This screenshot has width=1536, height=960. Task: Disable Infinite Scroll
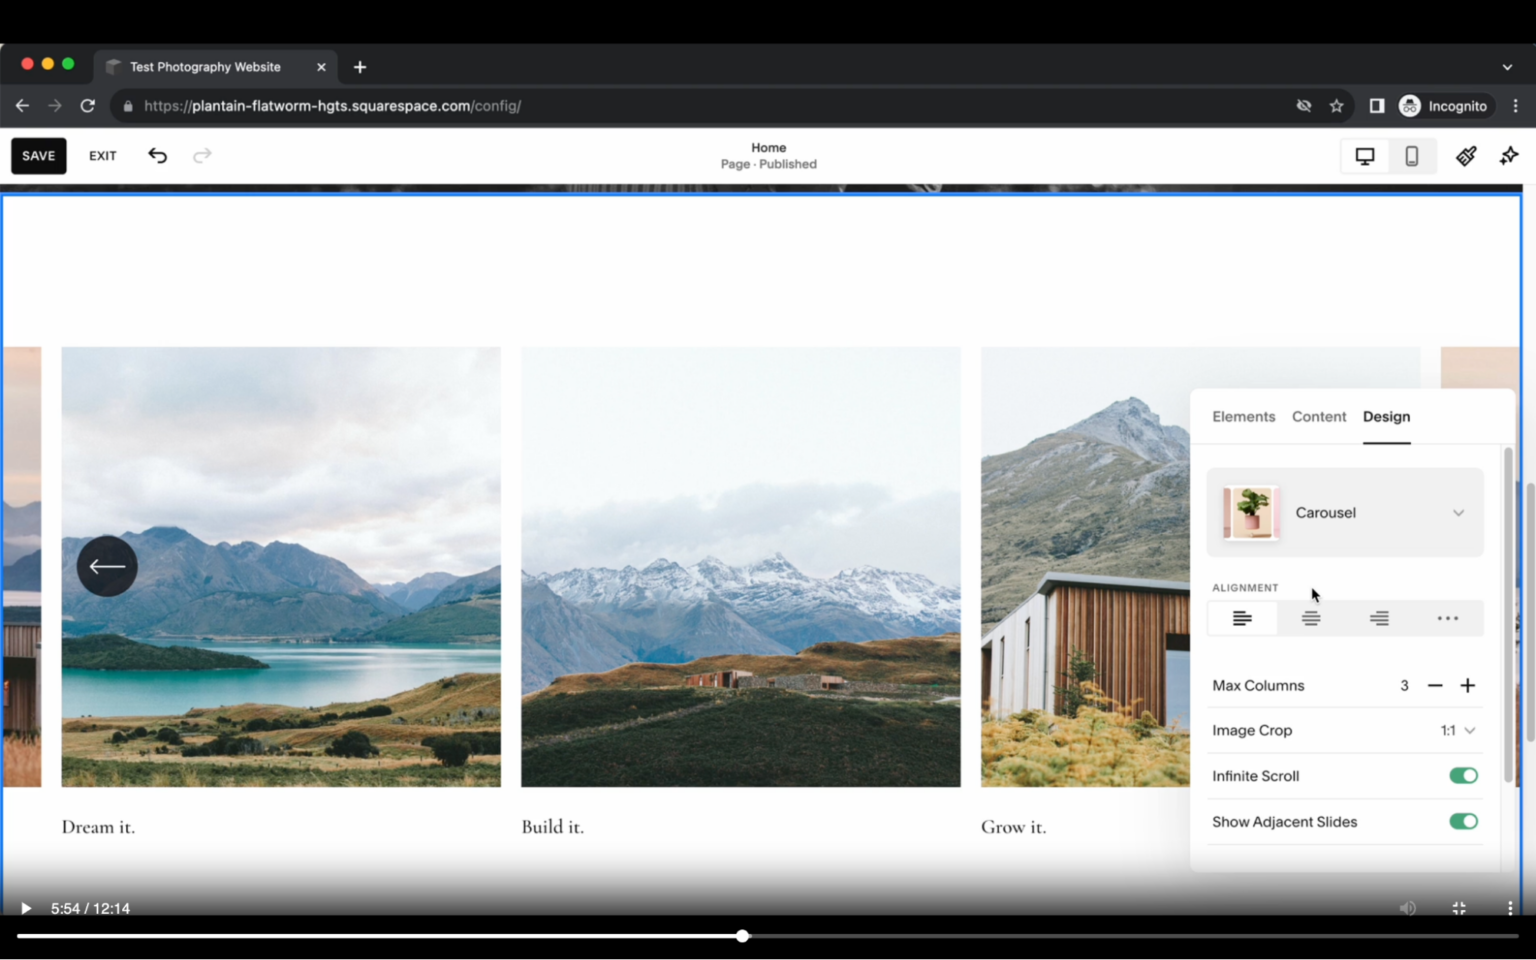click(1463, 775)
